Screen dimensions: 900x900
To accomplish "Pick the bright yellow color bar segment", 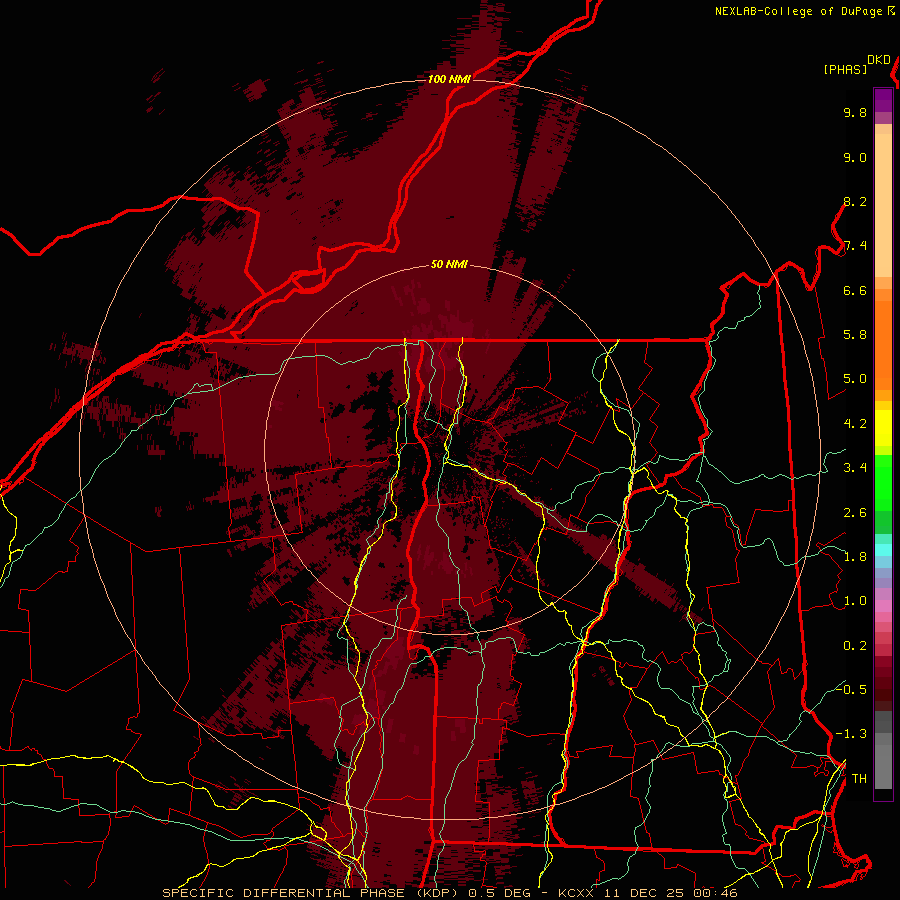I will [x=883, y=428].
